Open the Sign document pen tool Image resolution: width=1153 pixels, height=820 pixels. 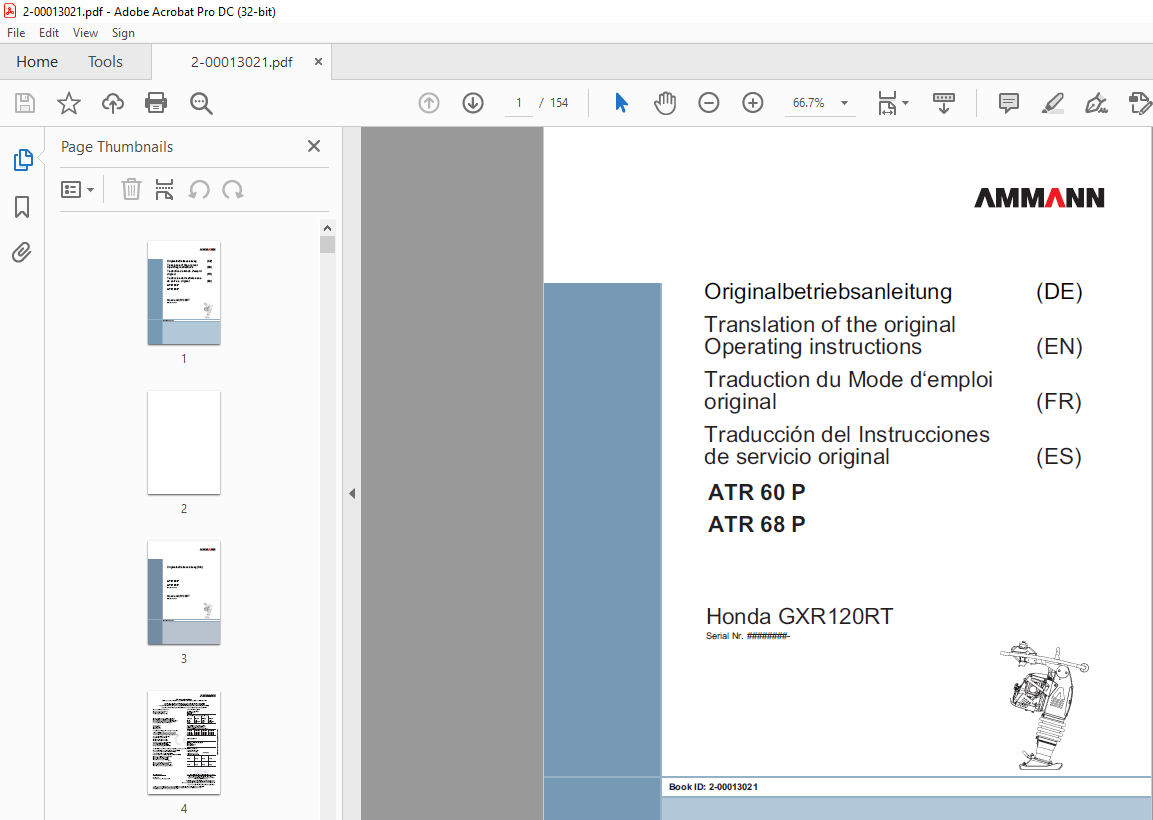[x=1096, y=103]
